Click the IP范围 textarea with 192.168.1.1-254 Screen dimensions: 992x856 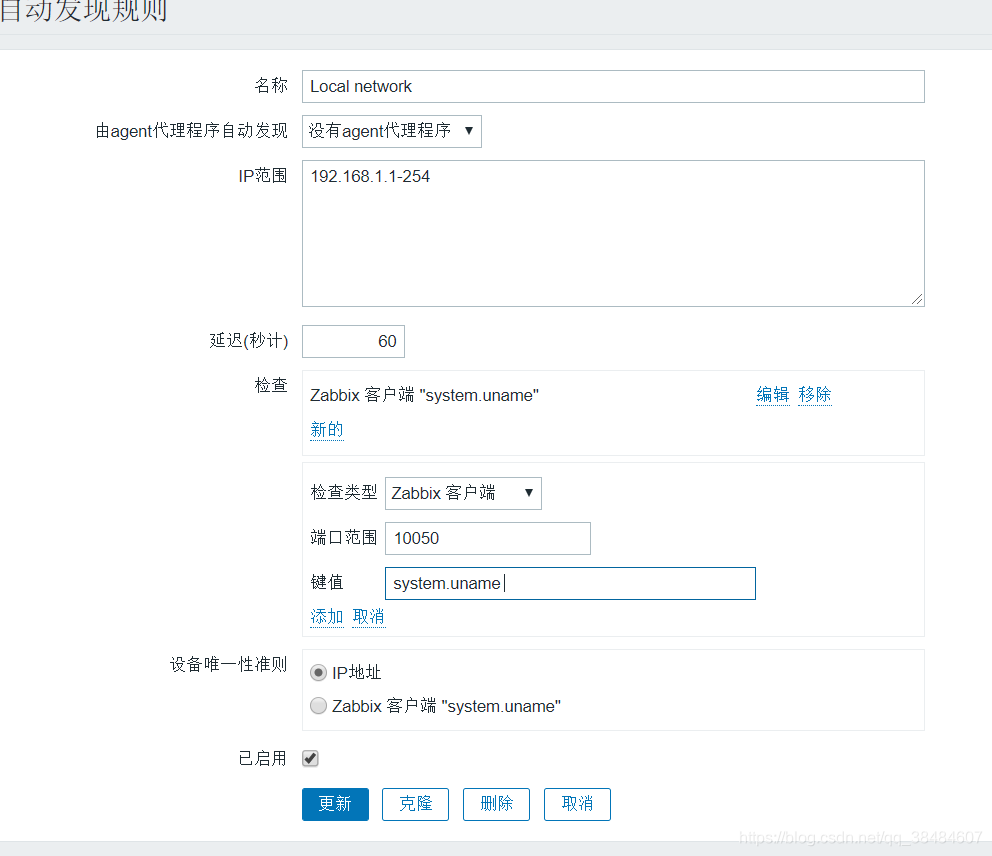(x=613, y=233)
